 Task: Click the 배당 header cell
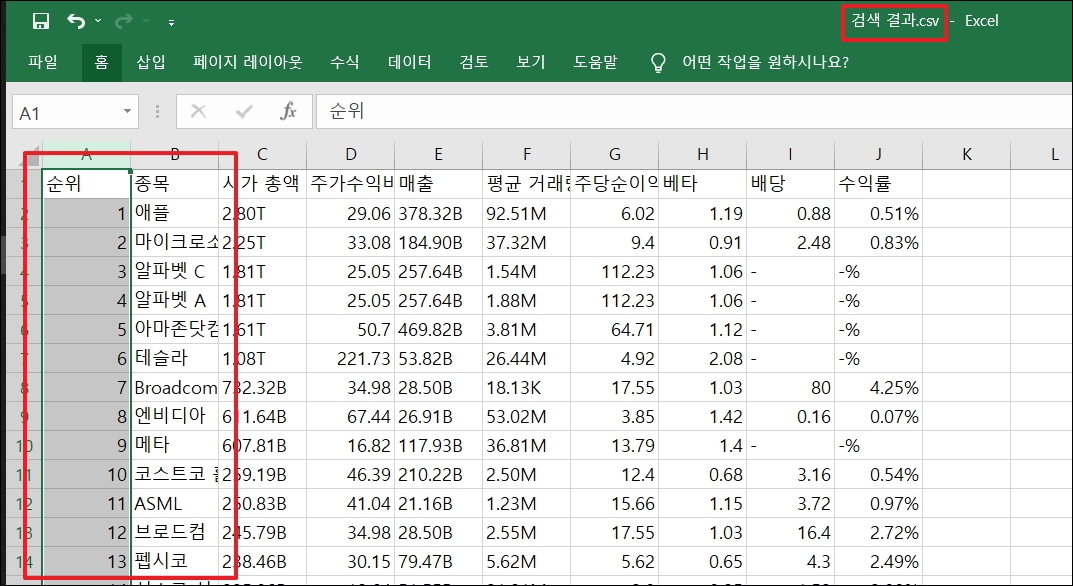coord(790,183)
